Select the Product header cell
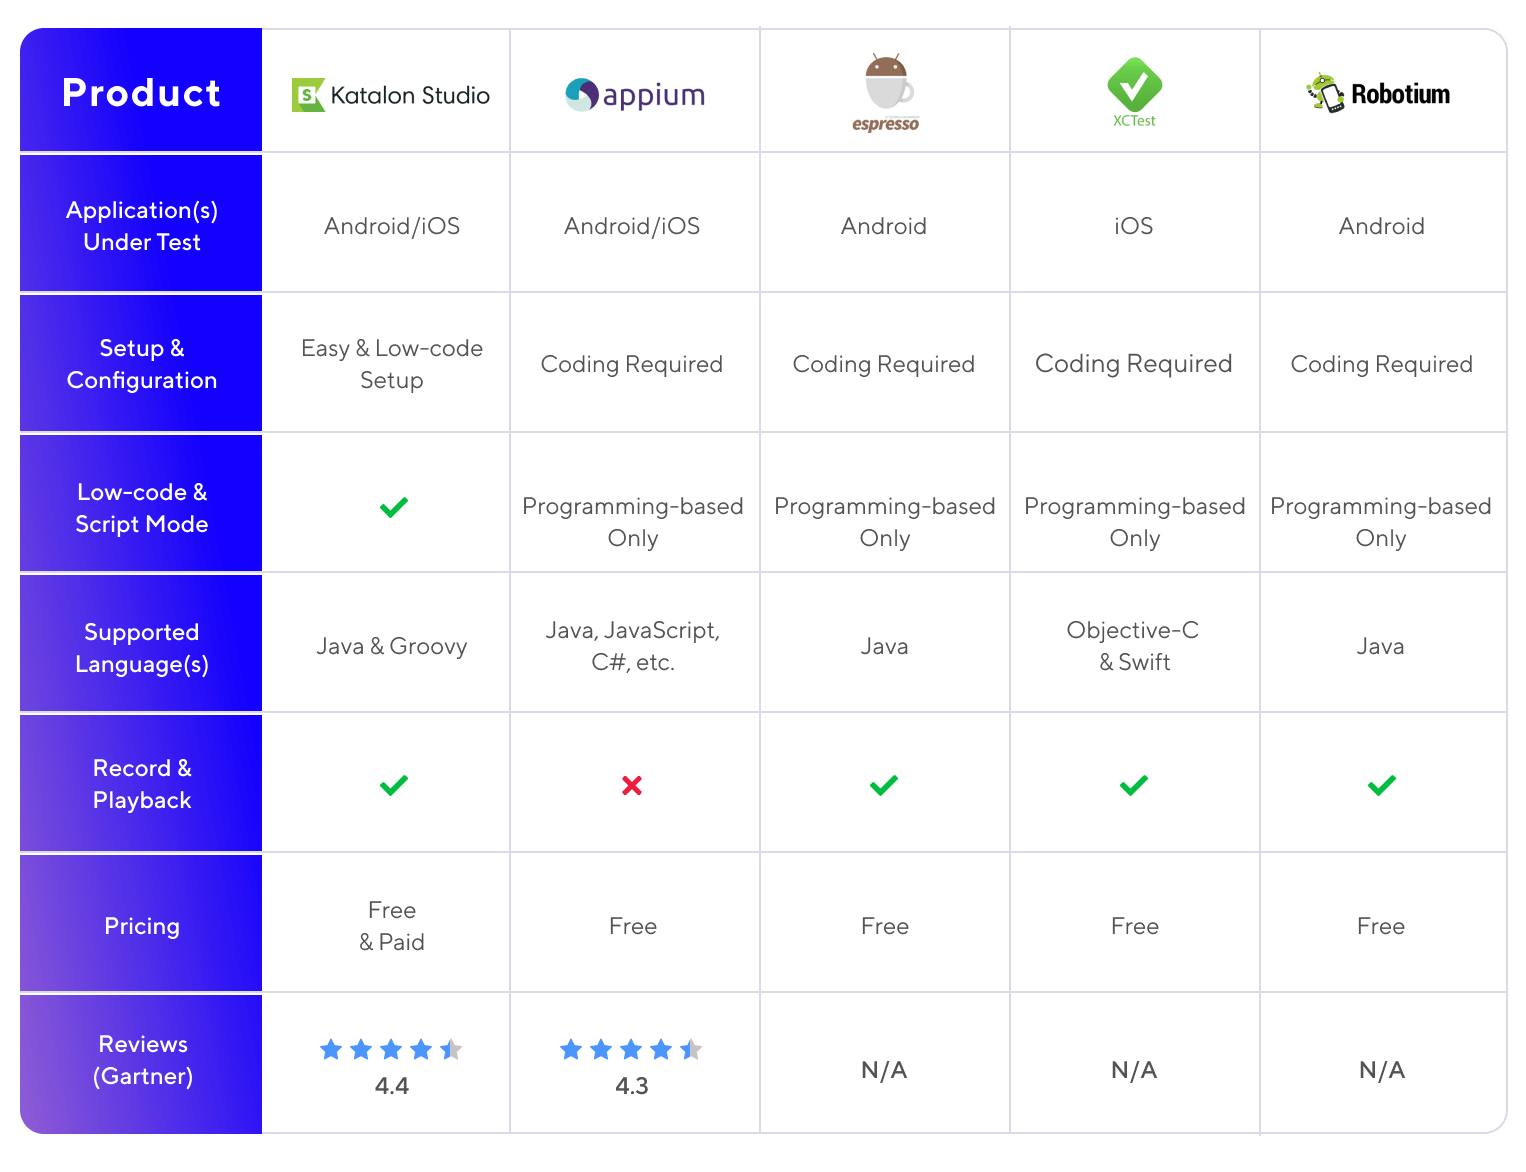The height and width of the screenshot is (1172, 1526). click(x=141, y=92)
